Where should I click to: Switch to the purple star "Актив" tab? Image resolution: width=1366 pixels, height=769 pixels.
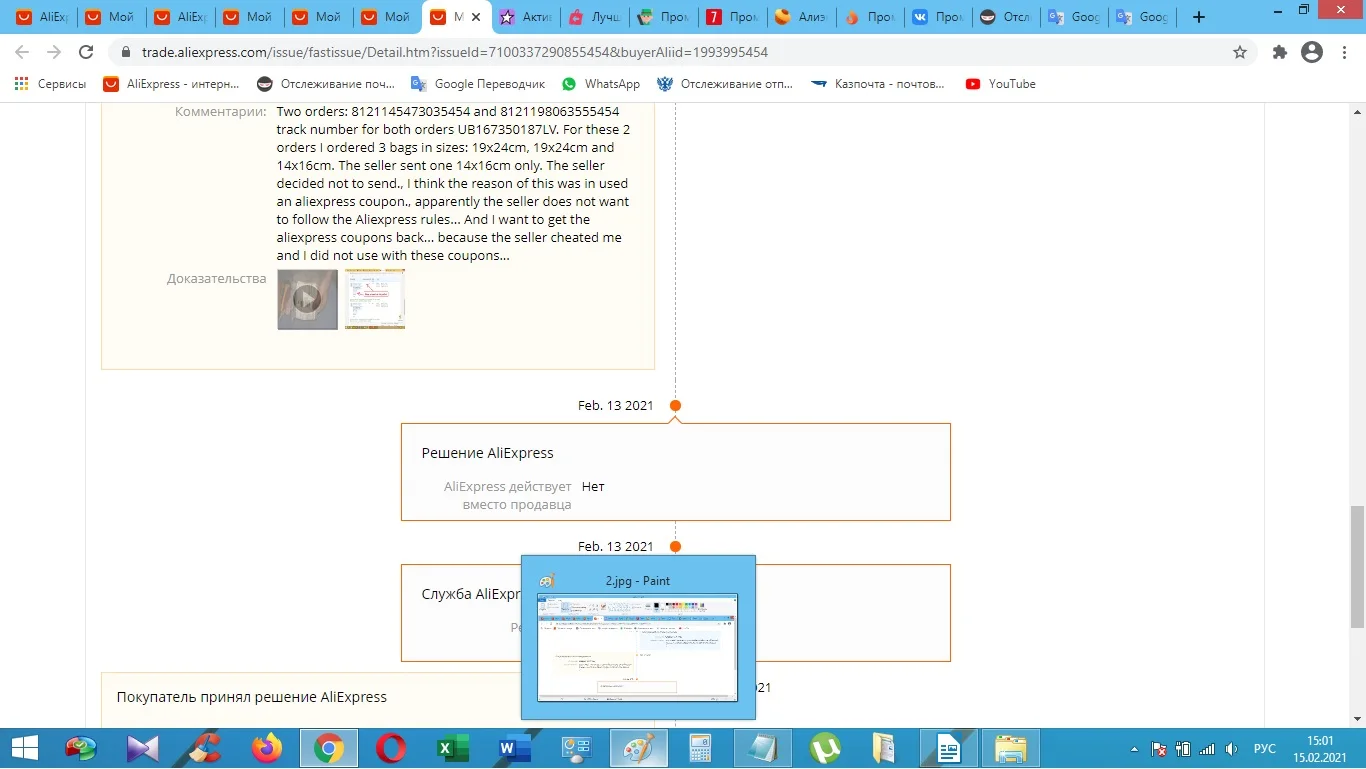(x=526, y=17)
